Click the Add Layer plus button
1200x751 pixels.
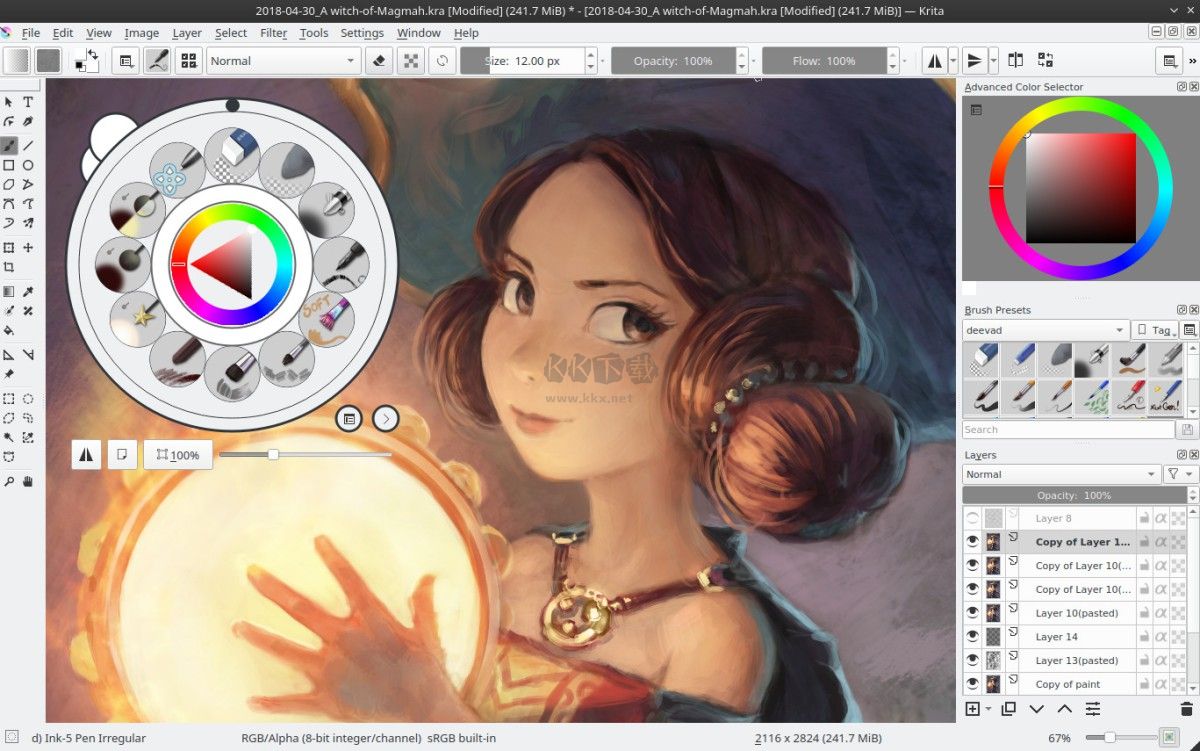pos(973,709)
